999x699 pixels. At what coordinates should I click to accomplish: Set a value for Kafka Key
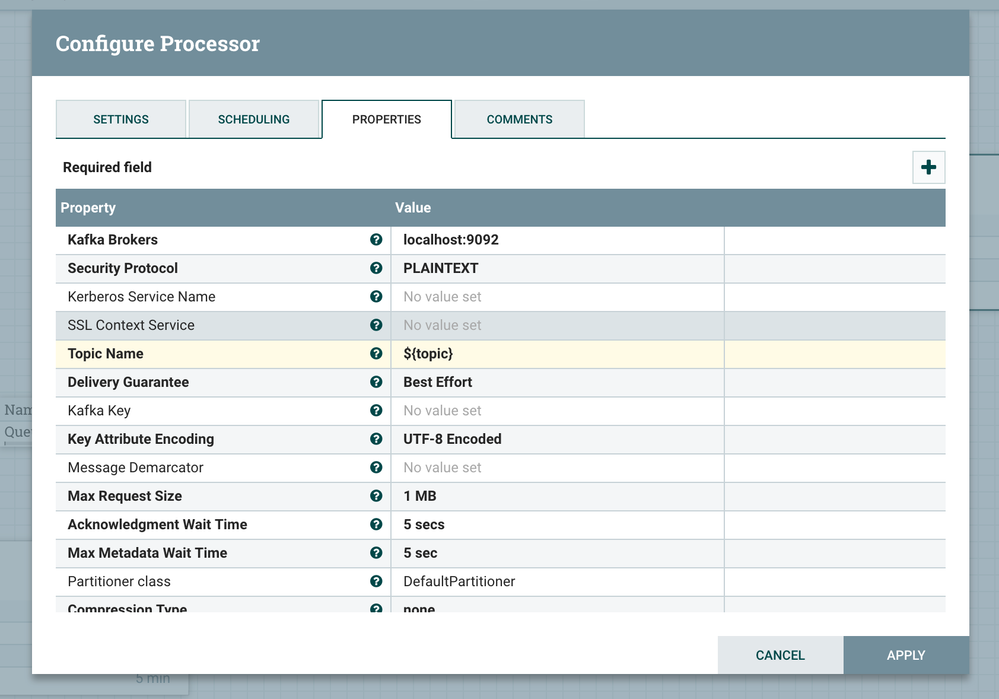pos(556,411)
